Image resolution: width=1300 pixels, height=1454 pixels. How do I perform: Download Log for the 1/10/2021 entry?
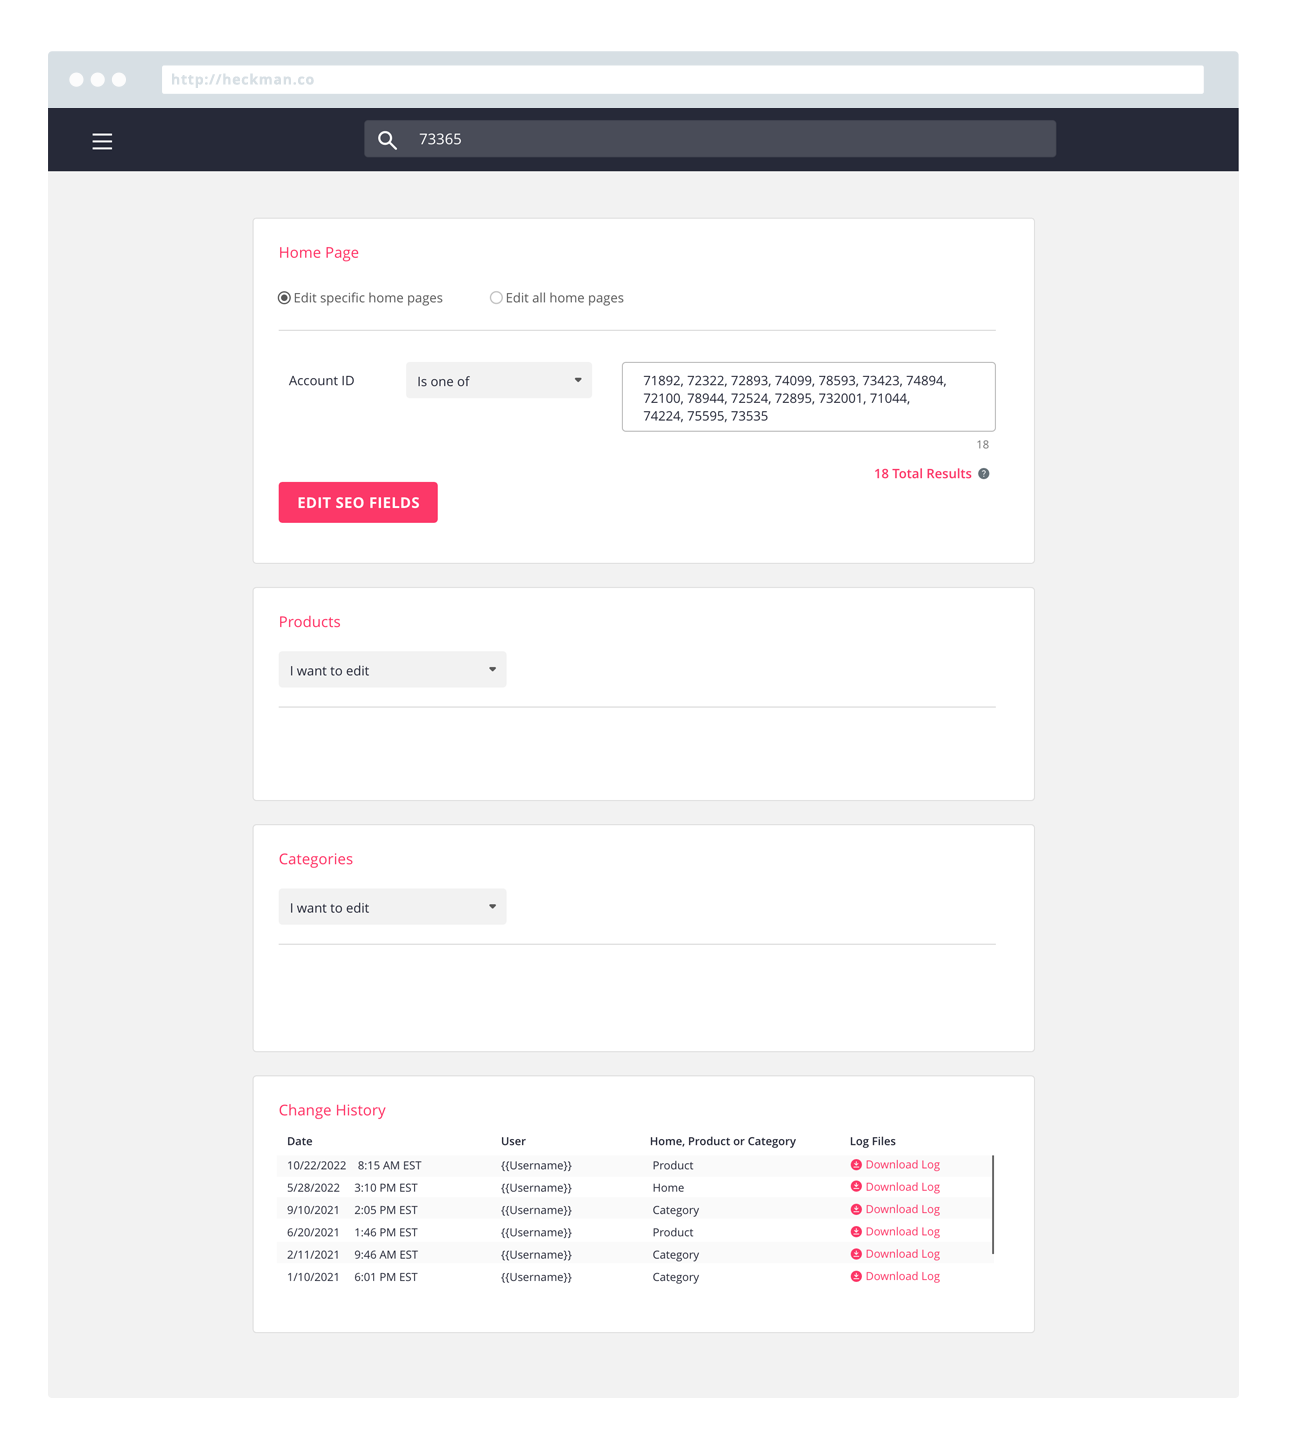pyautogui.click(x=902, y=1277)
